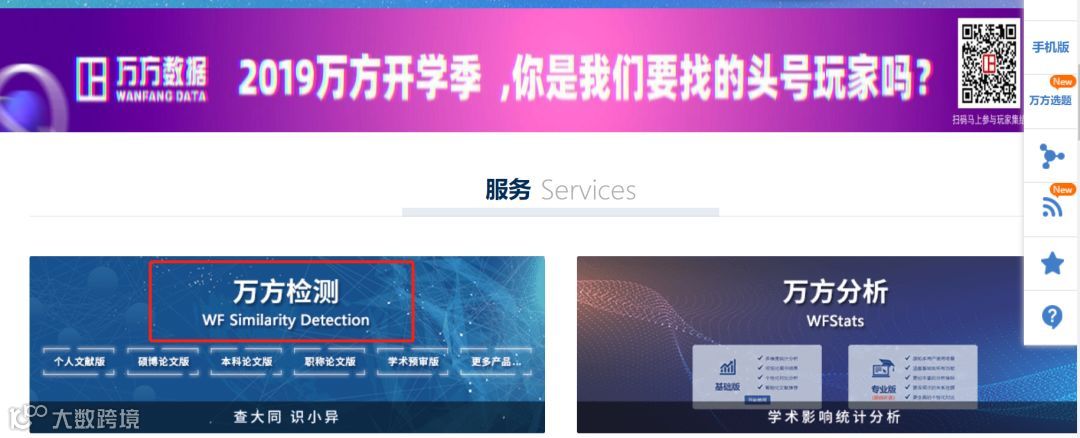The image size is (1080, 438).
Task: Open the RSS subscription feed icon
Action: coord(1052,207)
